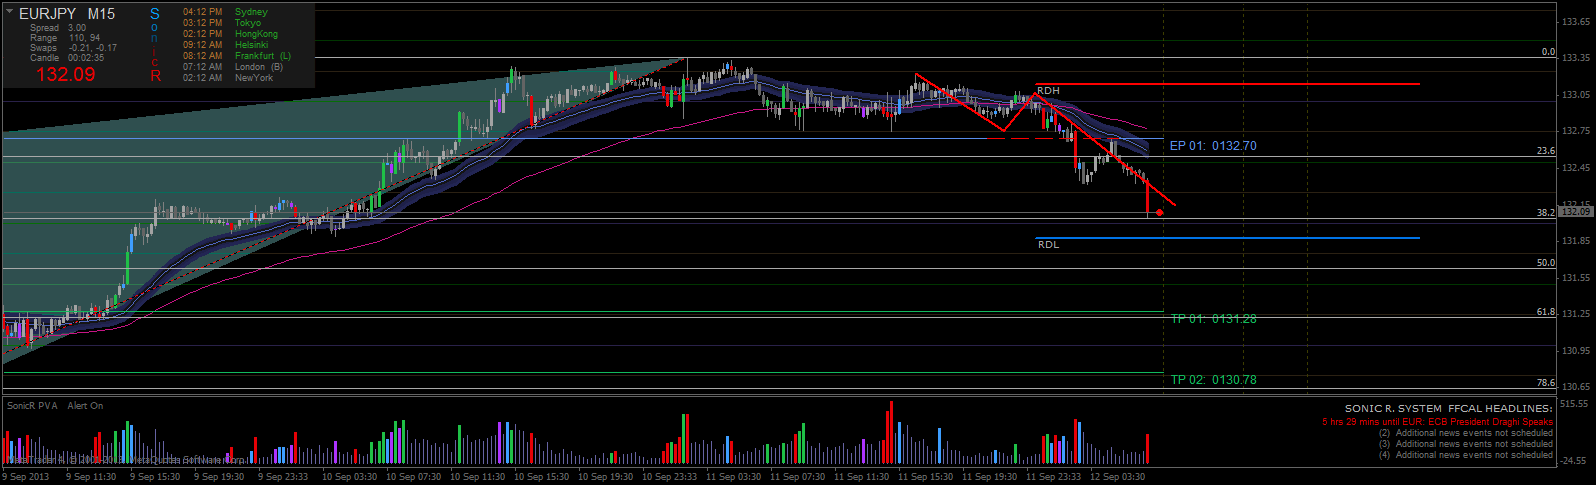The height and width of the screenshot is (485, 1596).
Task: Select the TP 02: 0130.78 target label
Action: (x=1213, y=380)
